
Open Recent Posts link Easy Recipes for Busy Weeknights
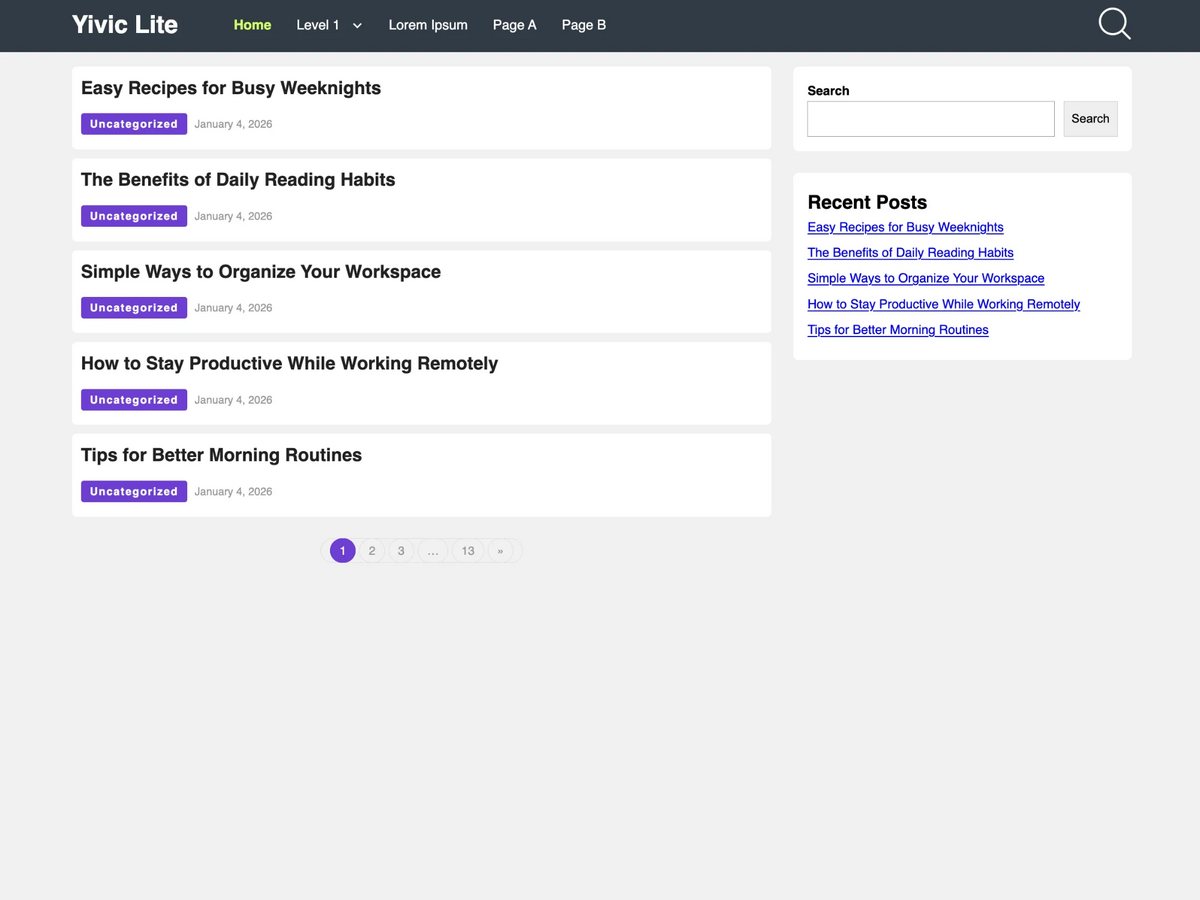905,227
